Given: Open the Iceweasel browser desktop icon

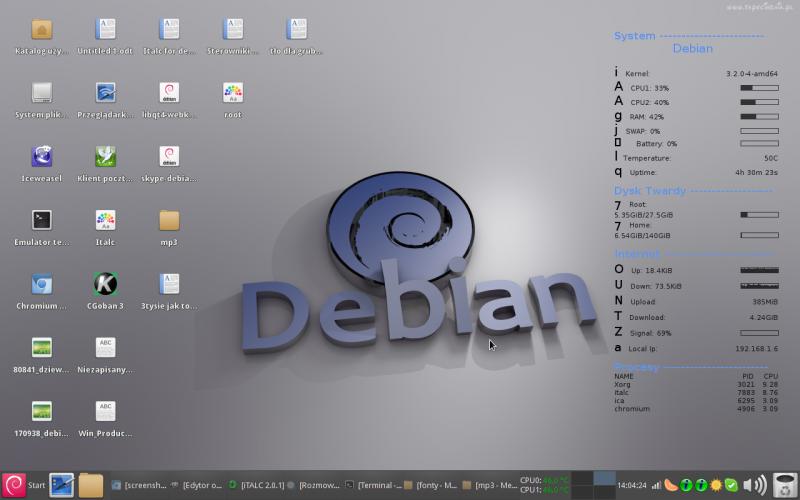Looking at the screenshot, I should [42, 156].
